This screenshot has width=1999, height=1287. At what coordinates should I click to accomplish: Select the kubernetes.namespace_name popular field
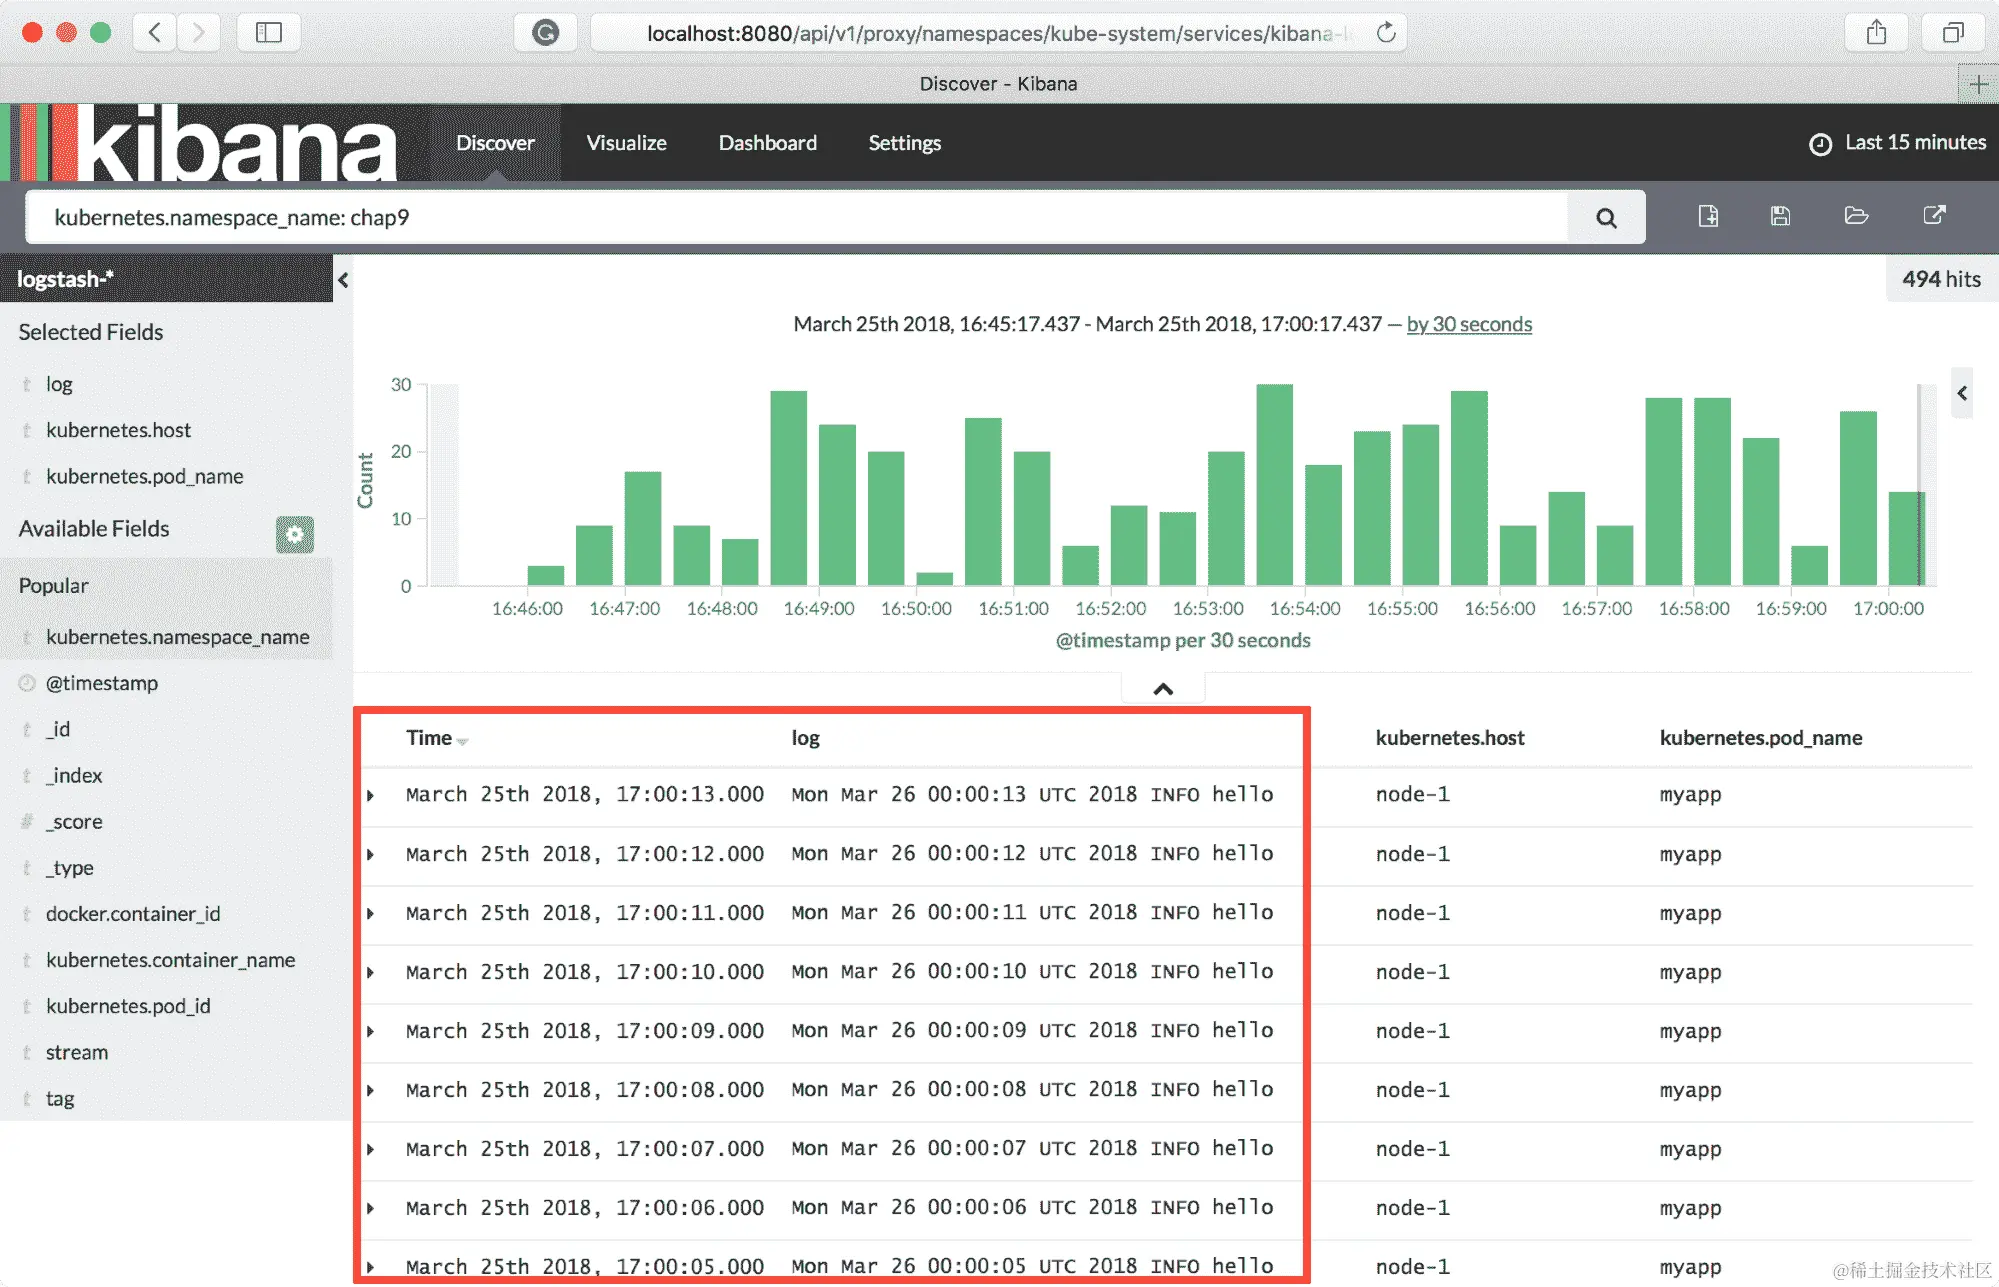pyautogui.click(x=177, y=637)
